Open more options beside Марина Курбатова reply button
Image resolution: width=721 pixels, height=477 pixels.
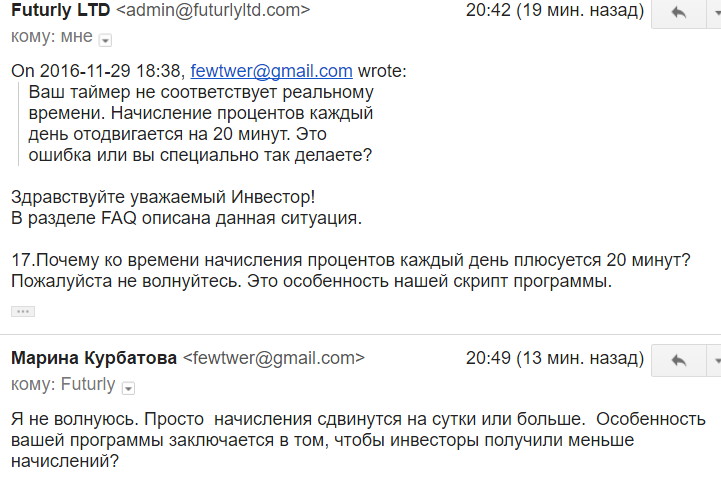[x=714, y=360]
